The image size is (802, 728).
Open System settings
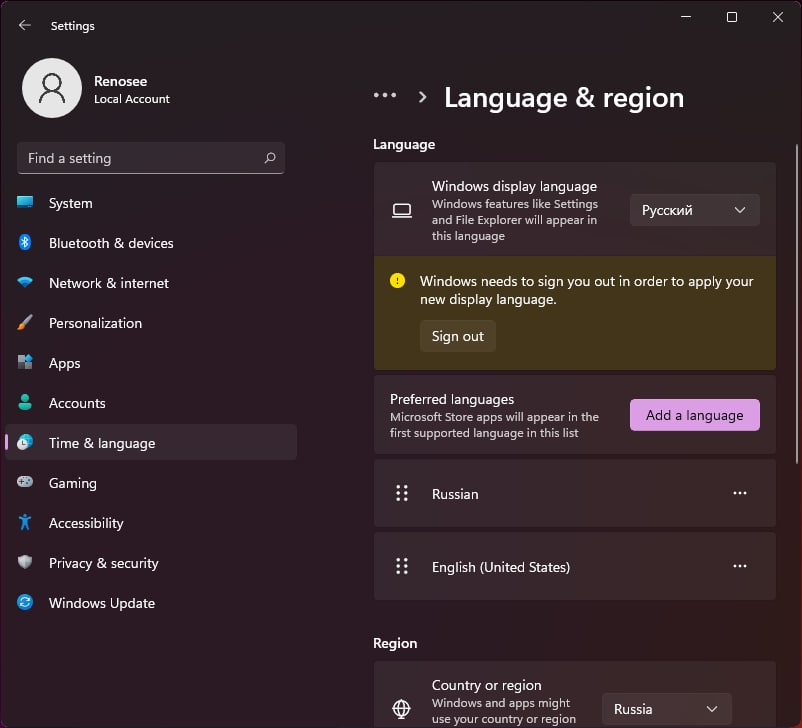[x=151, y=203]
